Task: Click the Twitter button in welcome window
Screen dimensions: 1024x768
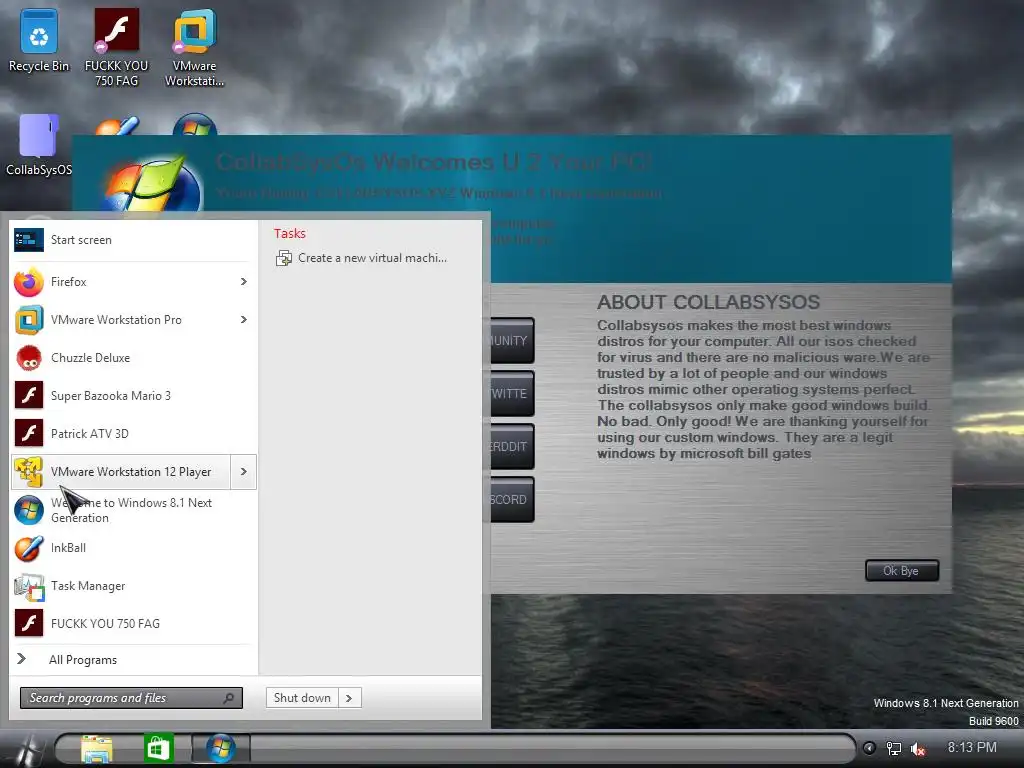Action: coord(512,393)
